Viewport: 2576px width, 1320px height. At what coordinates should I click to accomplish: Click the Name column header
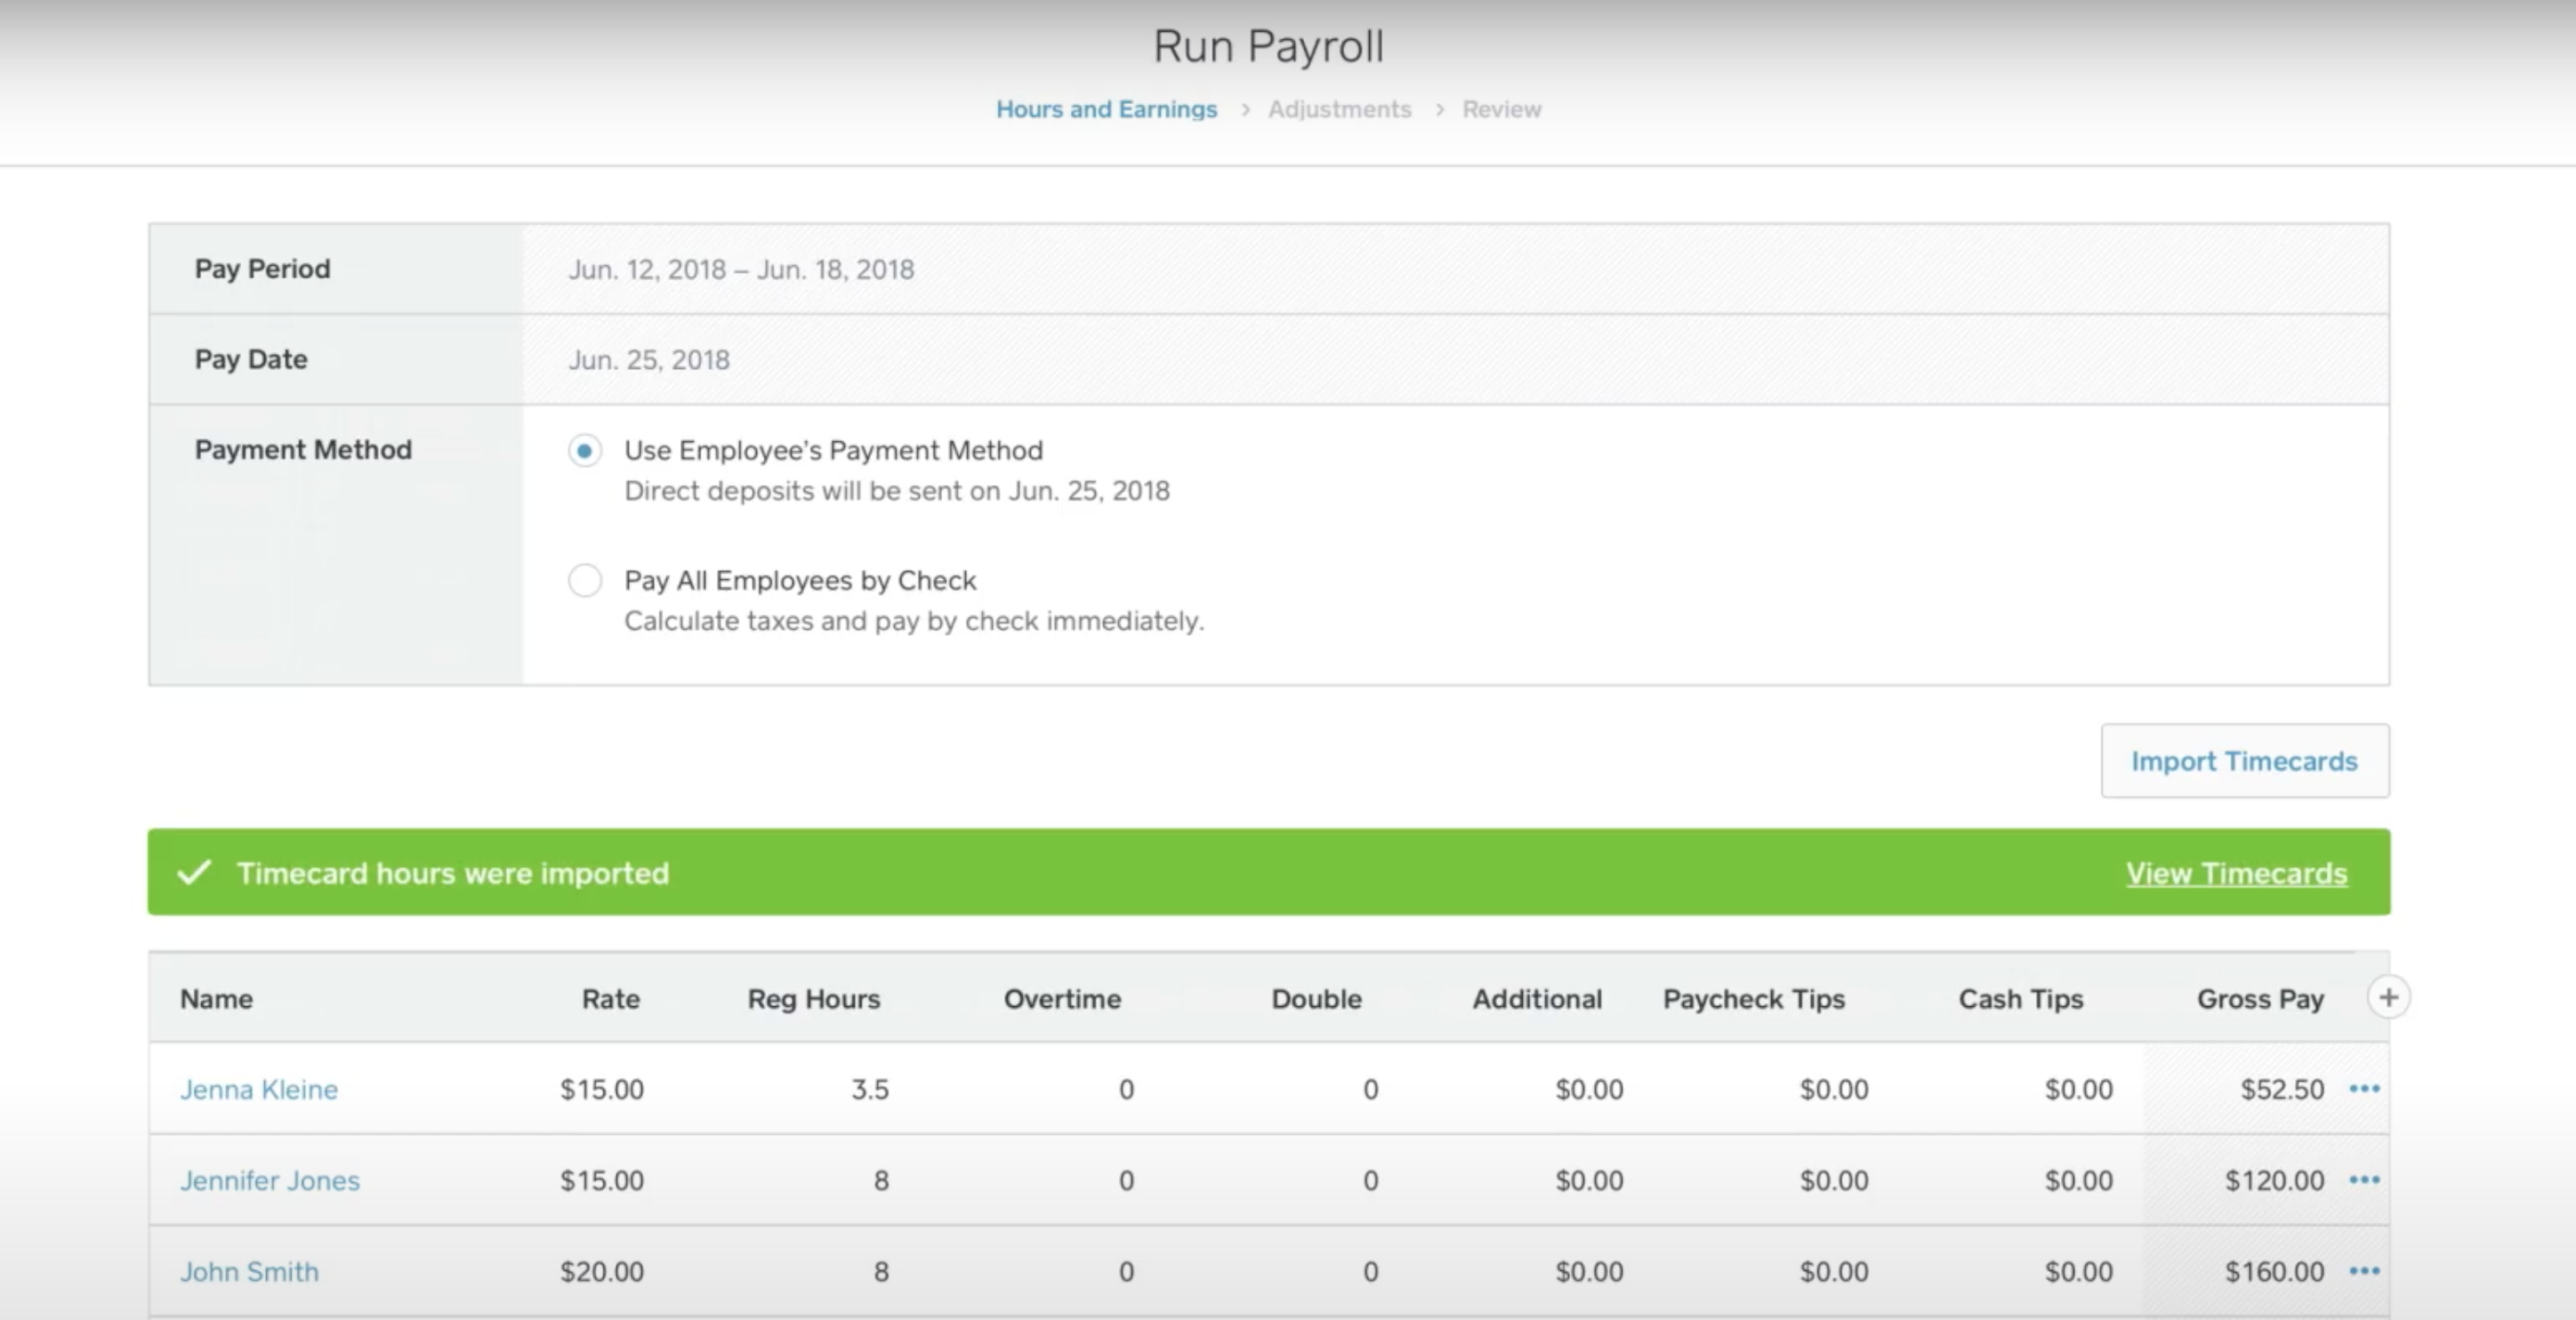point(216,999)
